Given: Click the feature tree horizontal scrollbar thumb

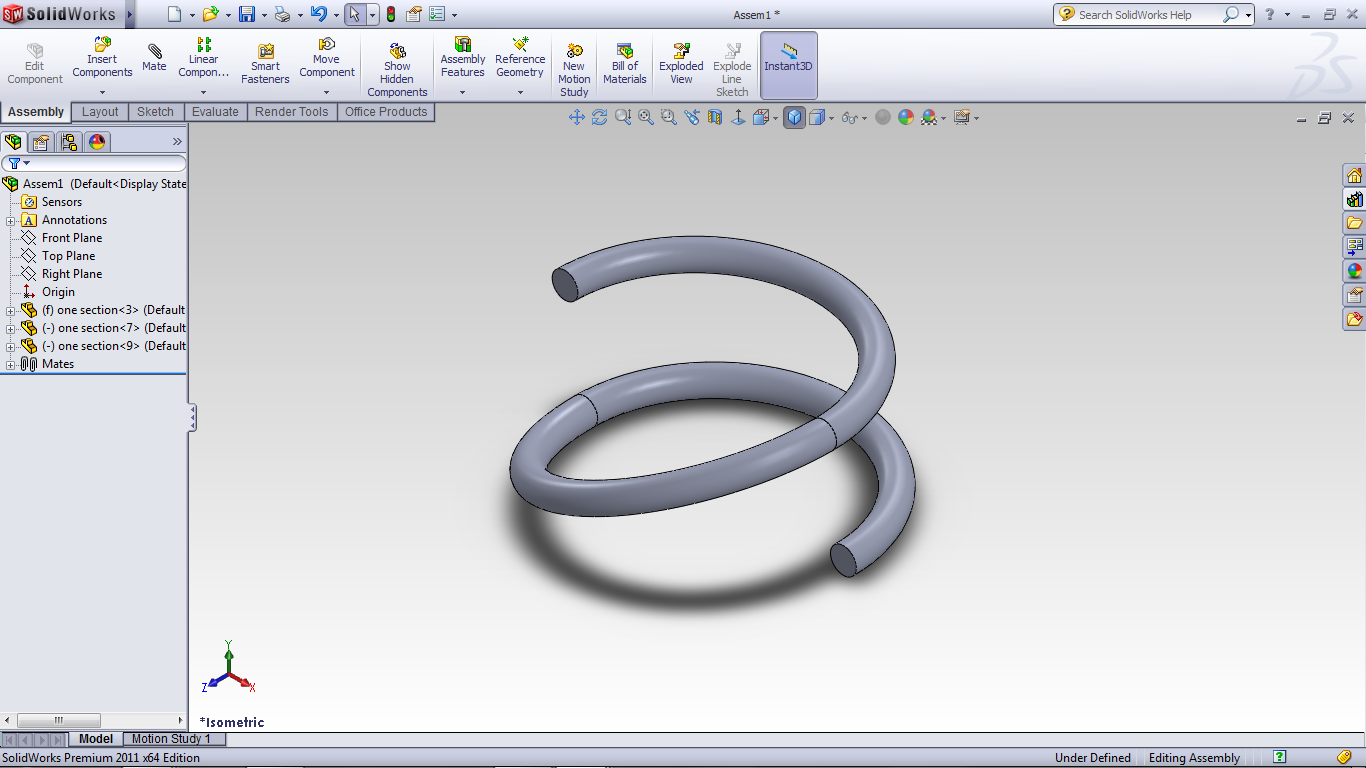Looking at the screenshot, I should tap(59, 720).
